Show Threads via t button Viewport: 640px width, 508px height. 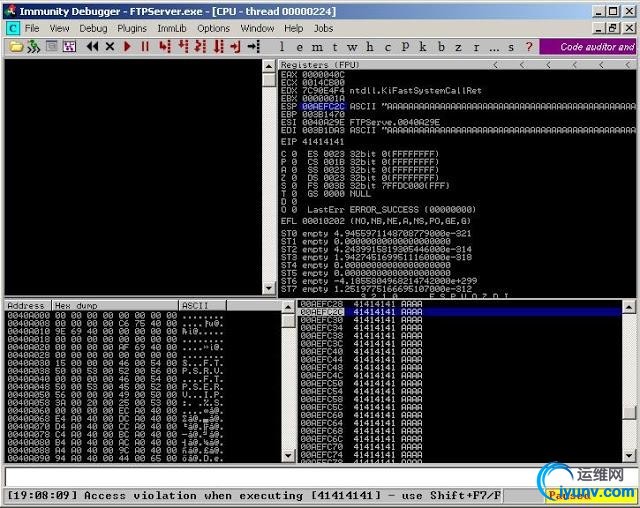click(335, 47)
